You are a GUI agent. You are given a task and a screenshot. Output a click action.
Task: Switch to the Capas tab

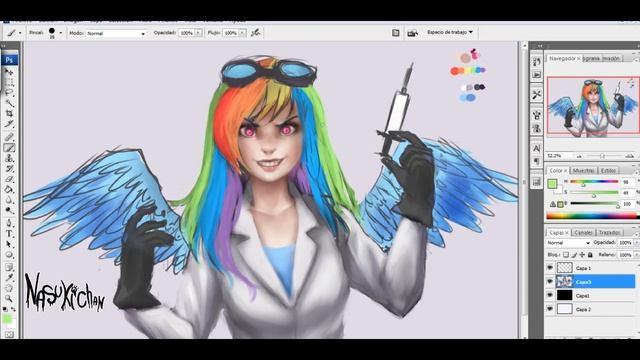pos(558,232)
